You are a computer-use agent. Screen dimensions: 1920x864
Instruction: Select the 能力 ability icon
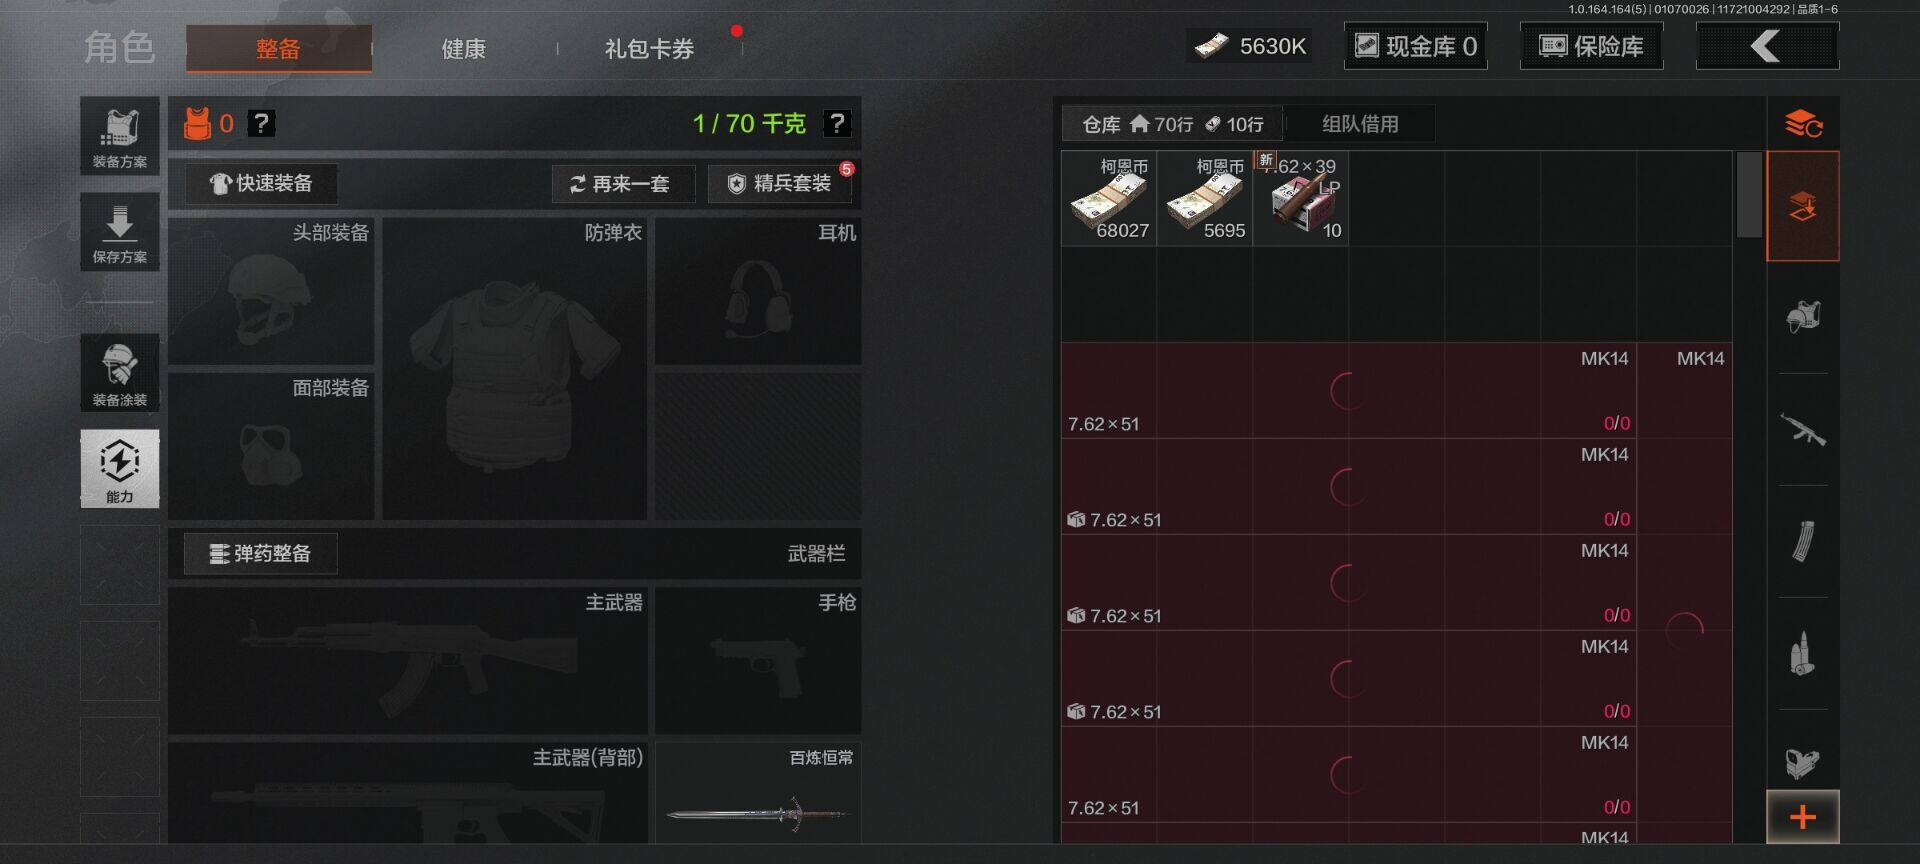[x=120, y=469]
